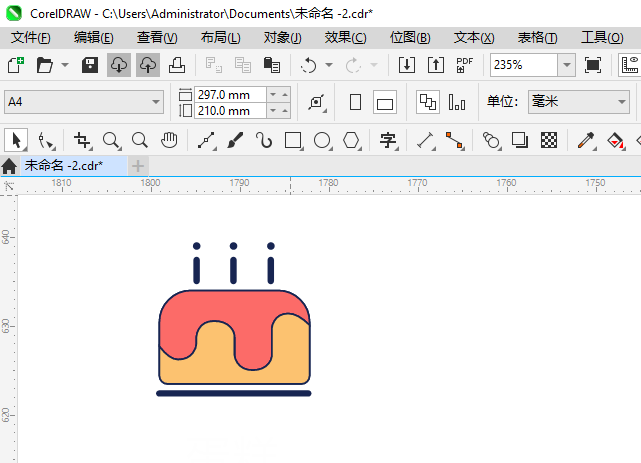Select the Text tool 字

388,141
